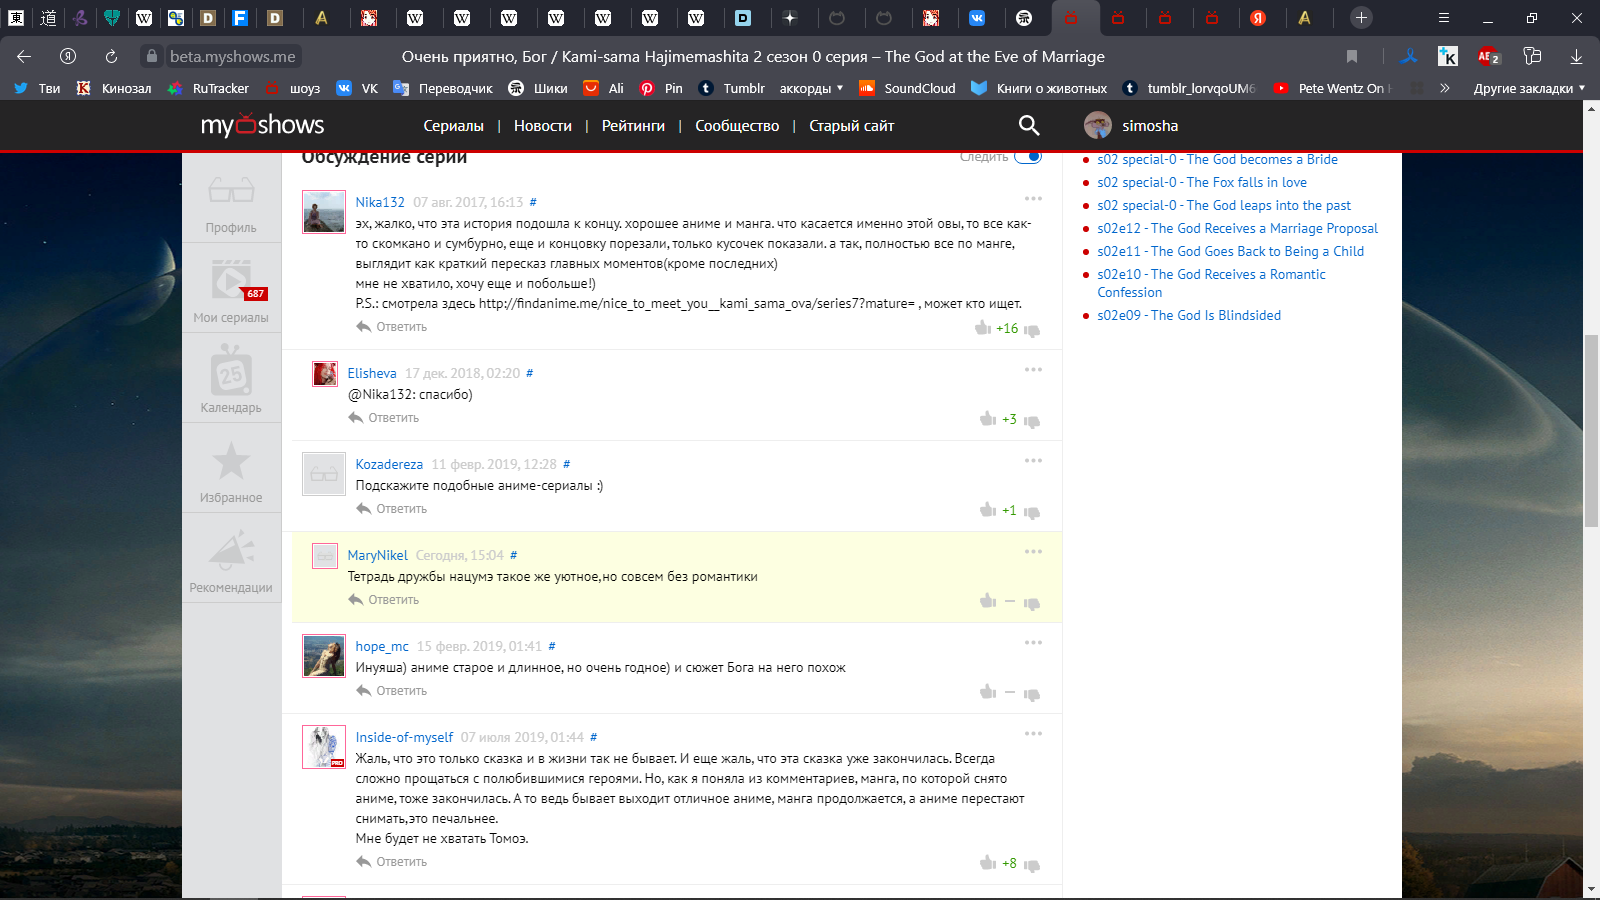1600x900 pixels.
Task: Open permalink # of Nika132's comment
Action: tap(533, 202)
